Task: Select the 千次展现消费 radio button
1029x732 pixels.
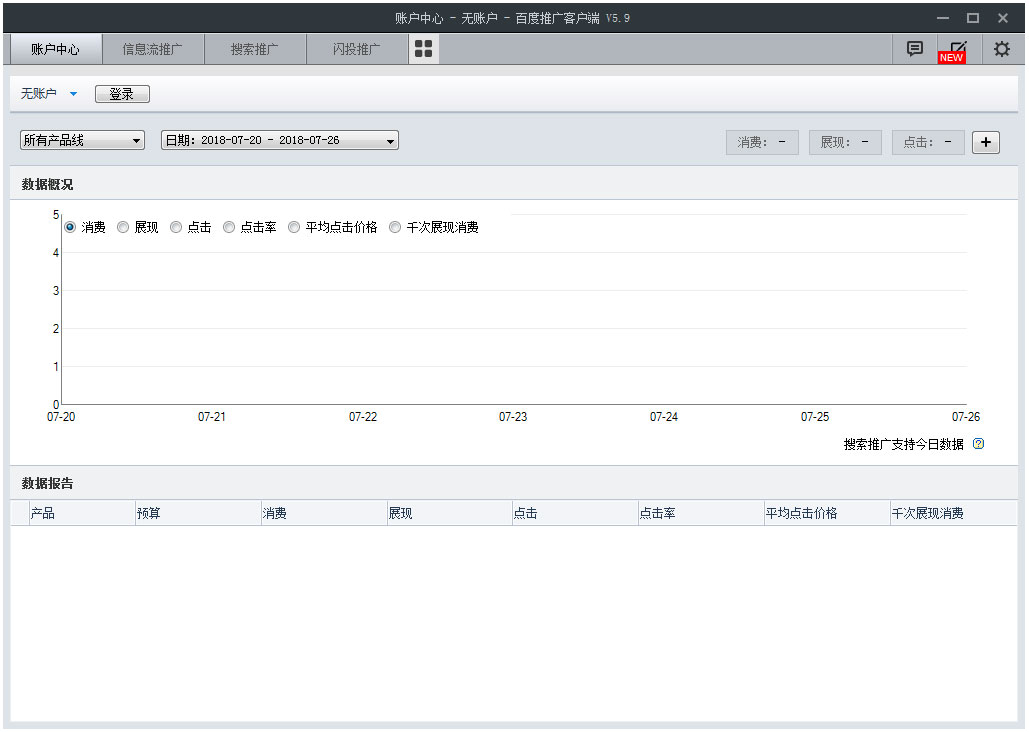Action: [x=395, y=227]
